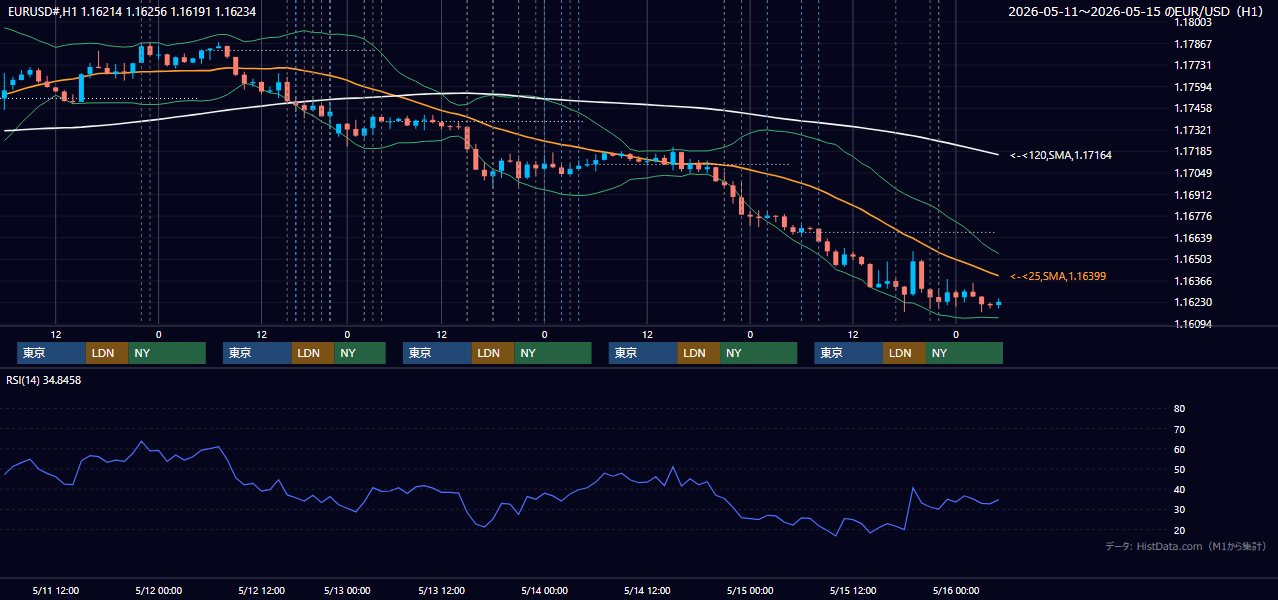Click the 1.16503 price axis value
Screen dimensions: 1278x600
pos(1193,259)
